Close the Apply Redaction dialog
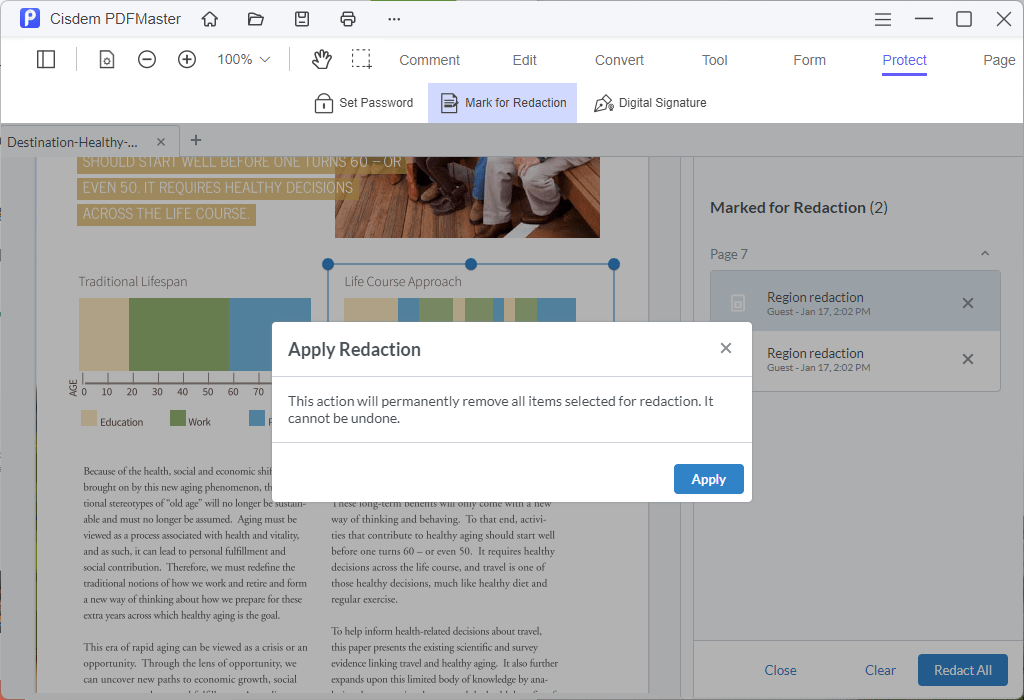Image resolution: width=1024 pixels, height=700 pixels. pos(726,348)
